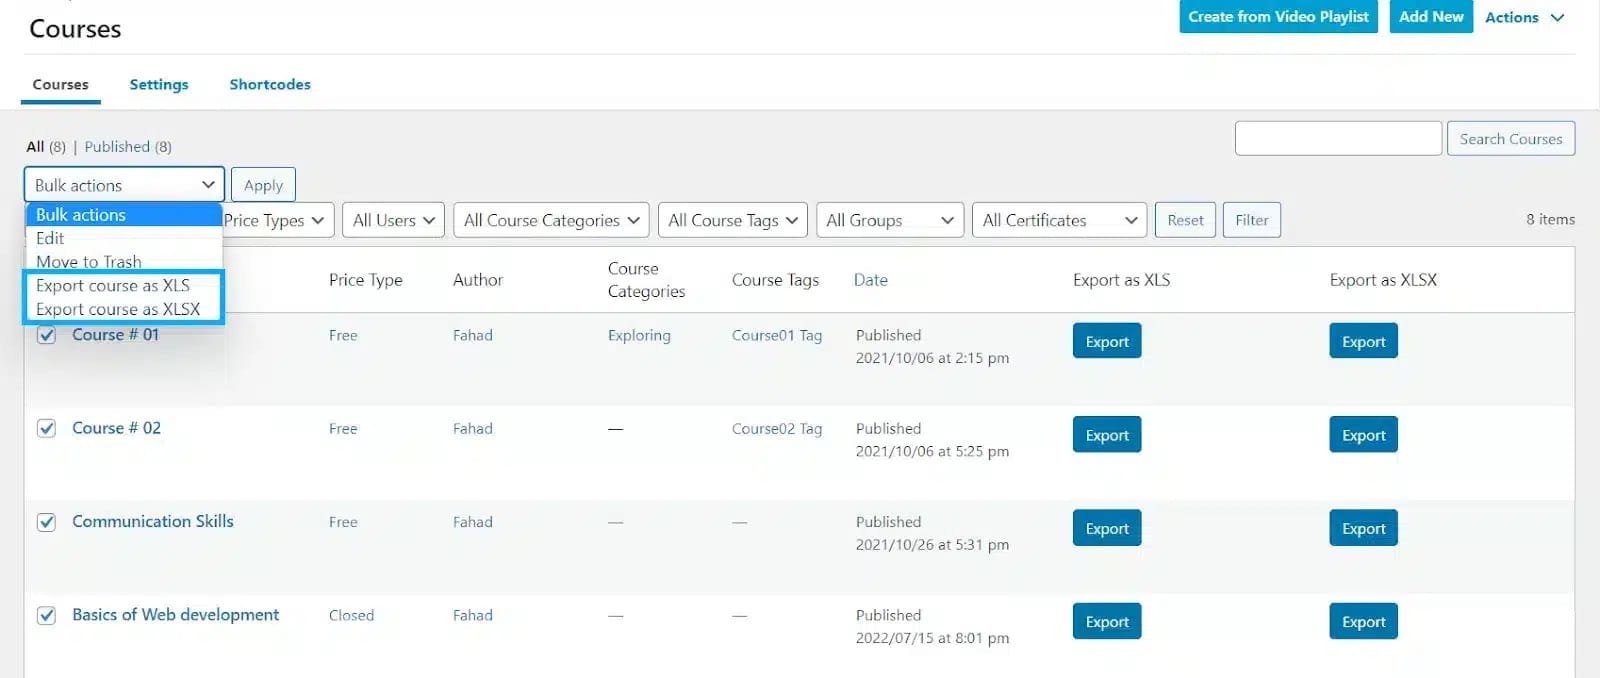This screenshot has width=1600, height=678.
Task: Click the Course02 Tag link
Action: point(776,428)
